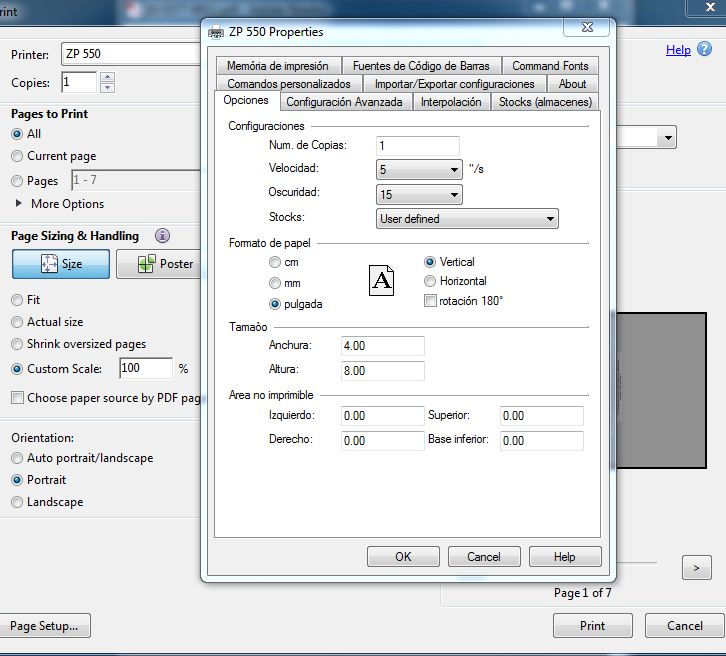
Task: Click the Page Sizing info icon
Action: coord(162,236)
